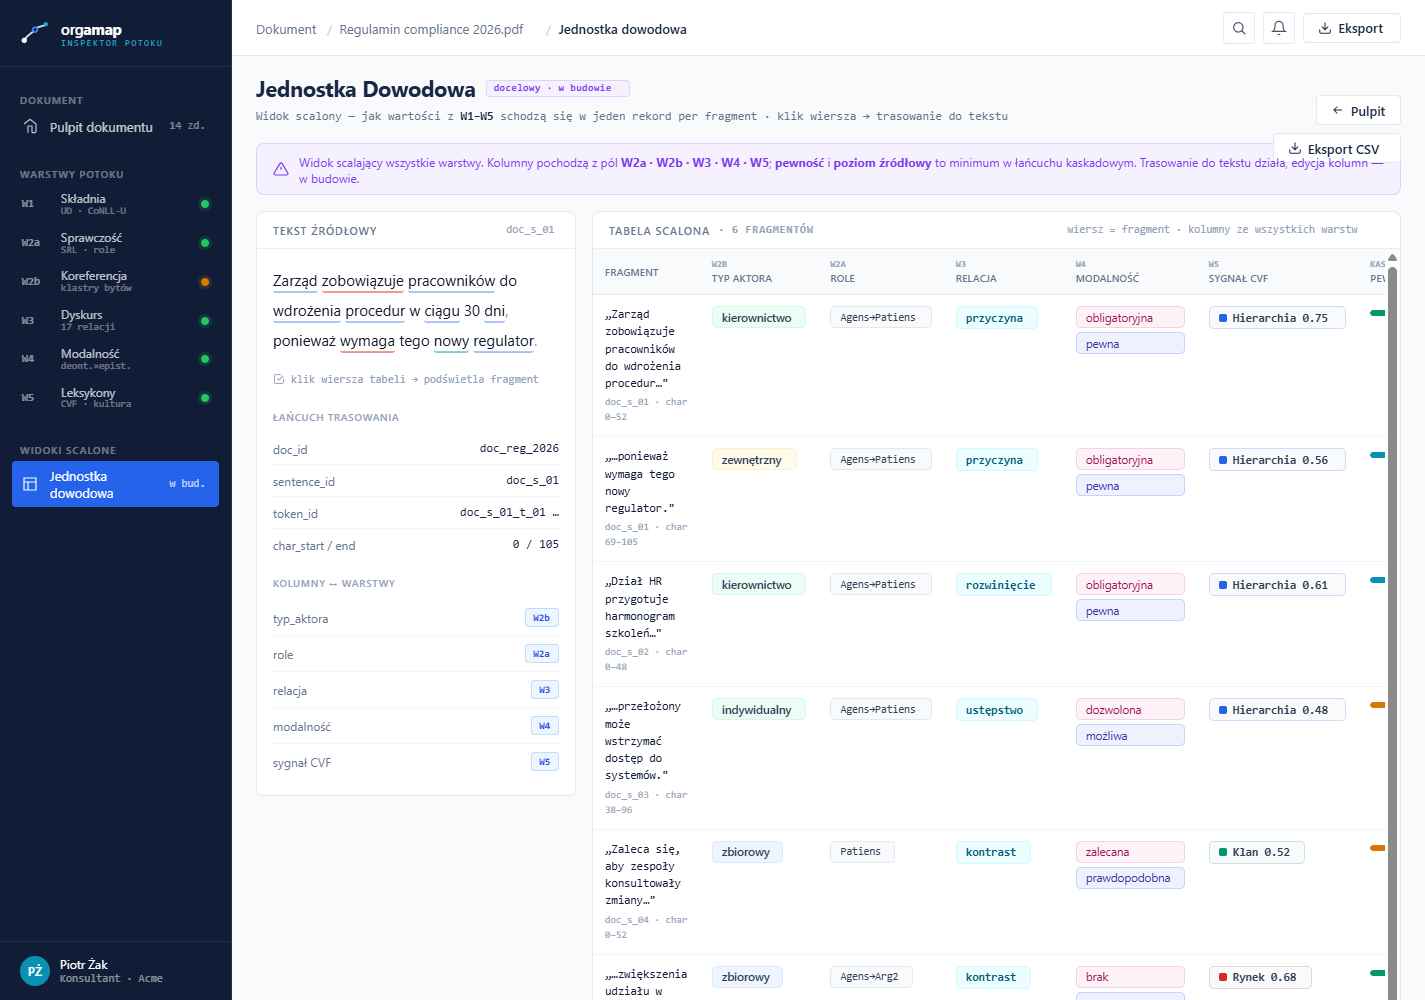
Task: Click the token_id value doc_s_01_t_01
Action: coord(509,512)
